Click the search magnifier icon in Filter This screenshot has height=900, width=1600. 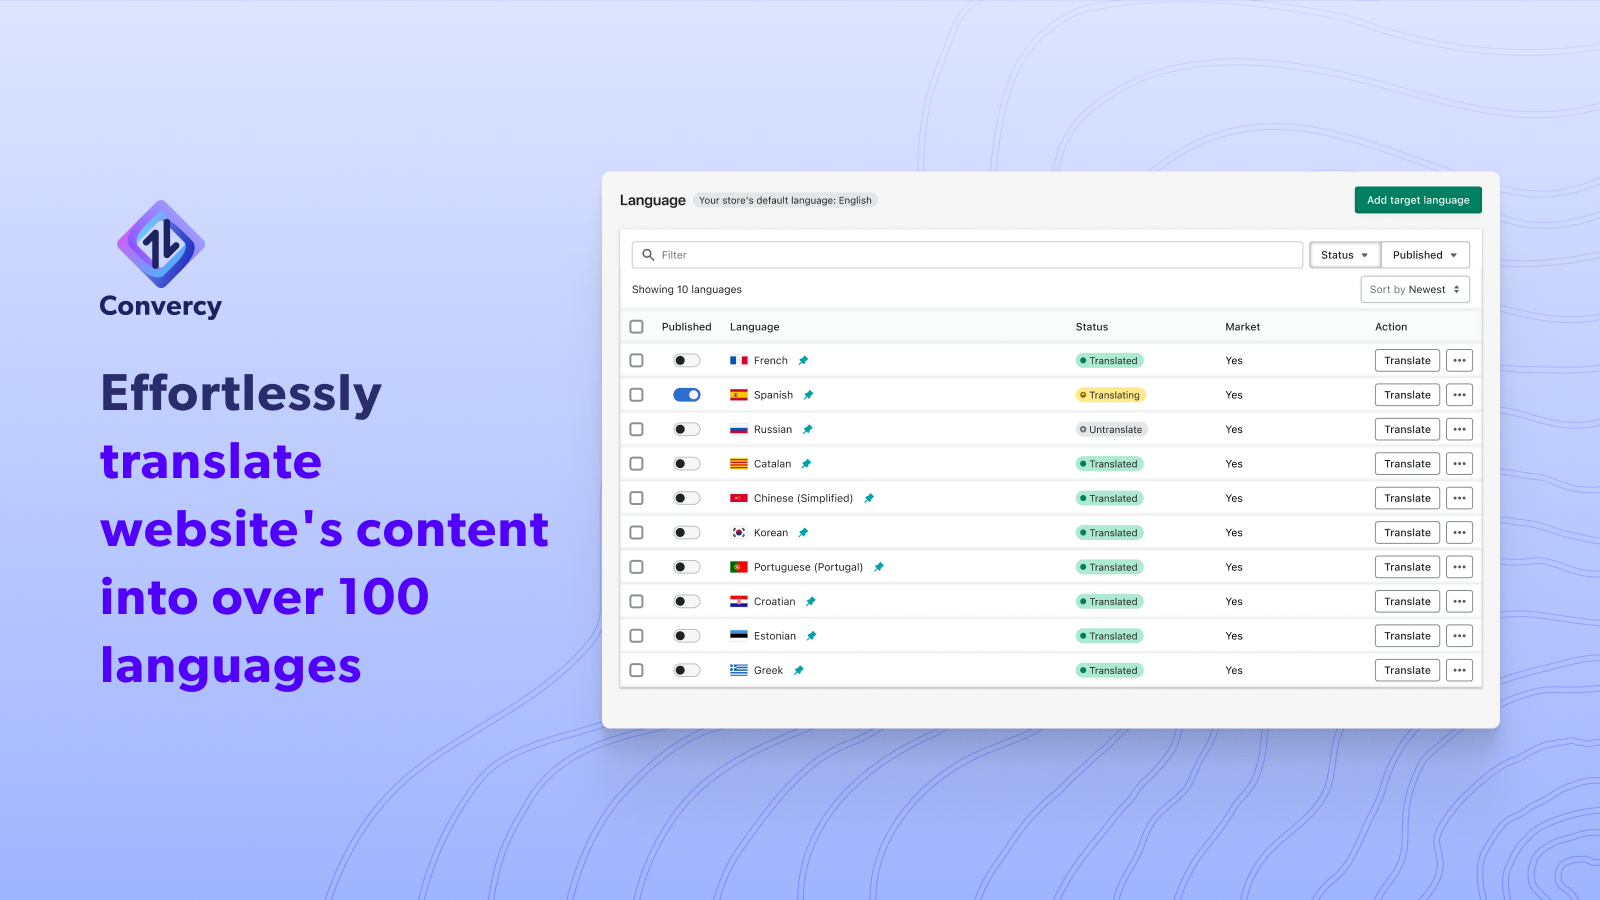tap(648, 255)
